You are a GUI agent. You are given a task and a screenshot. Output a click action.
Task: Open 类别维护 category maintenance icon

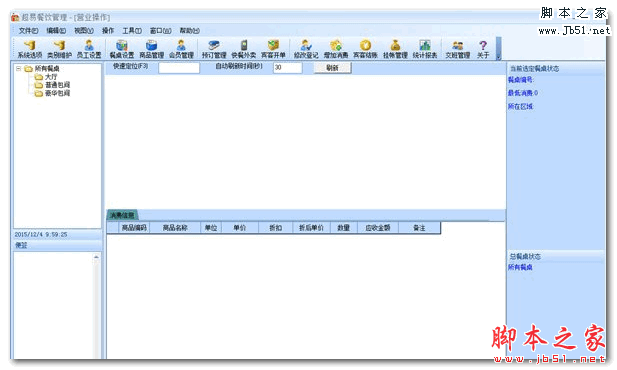(59, 49)
